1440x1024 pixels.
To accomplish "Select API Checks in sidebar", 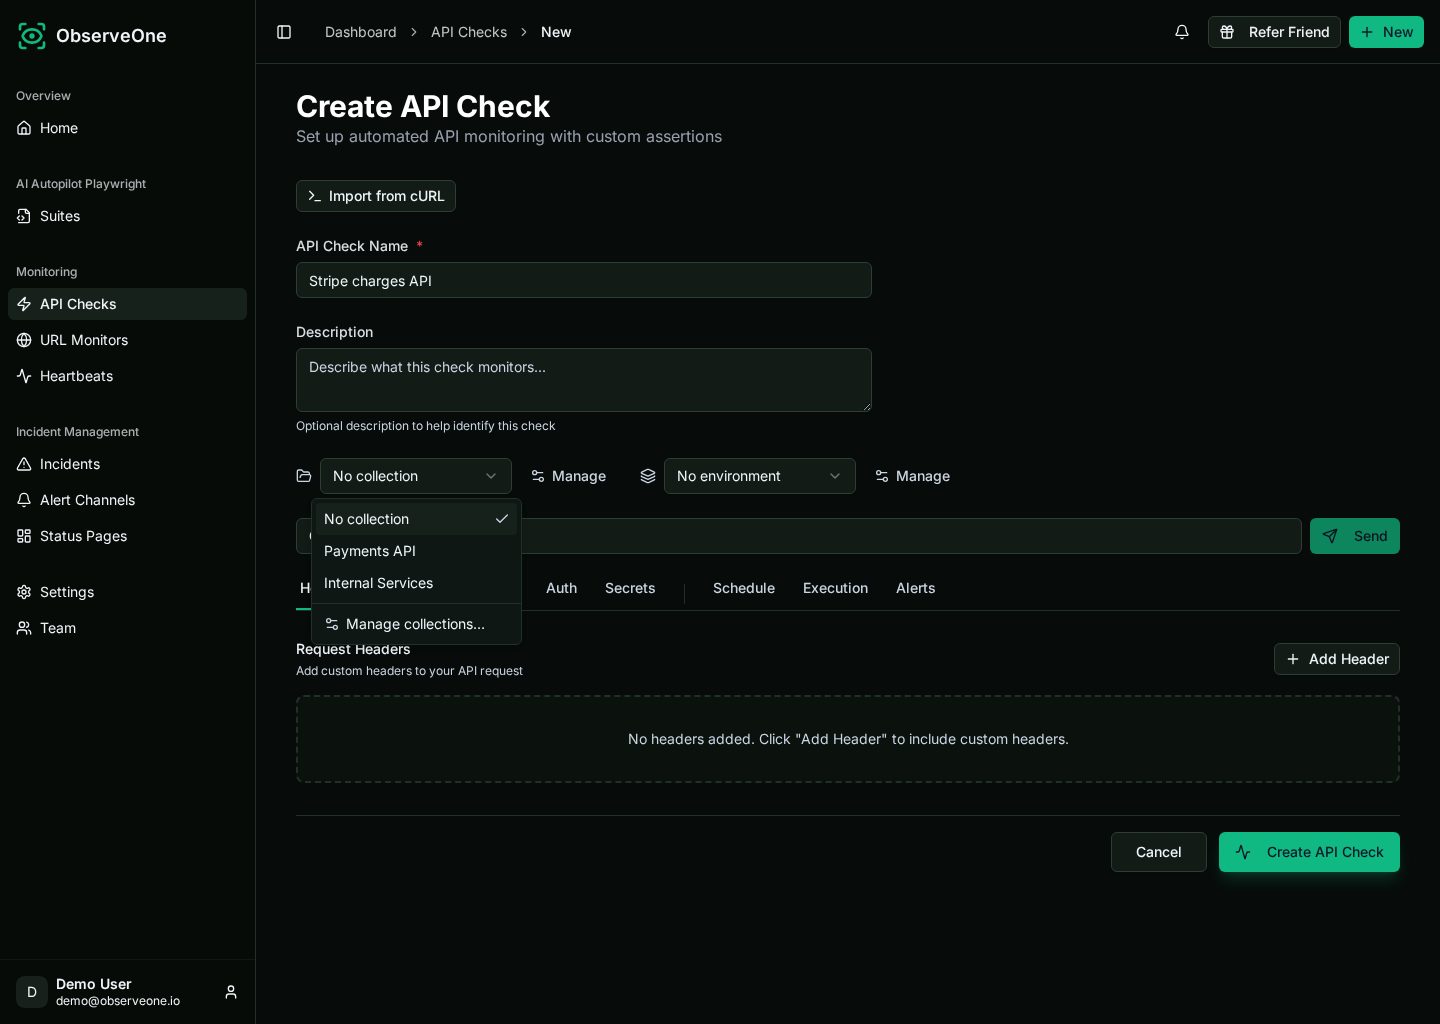I will tap(127, 304).
